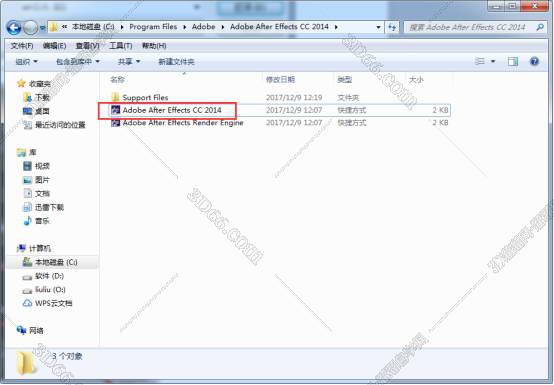Sort by the 大小 column header

click(x=416, y=80)
